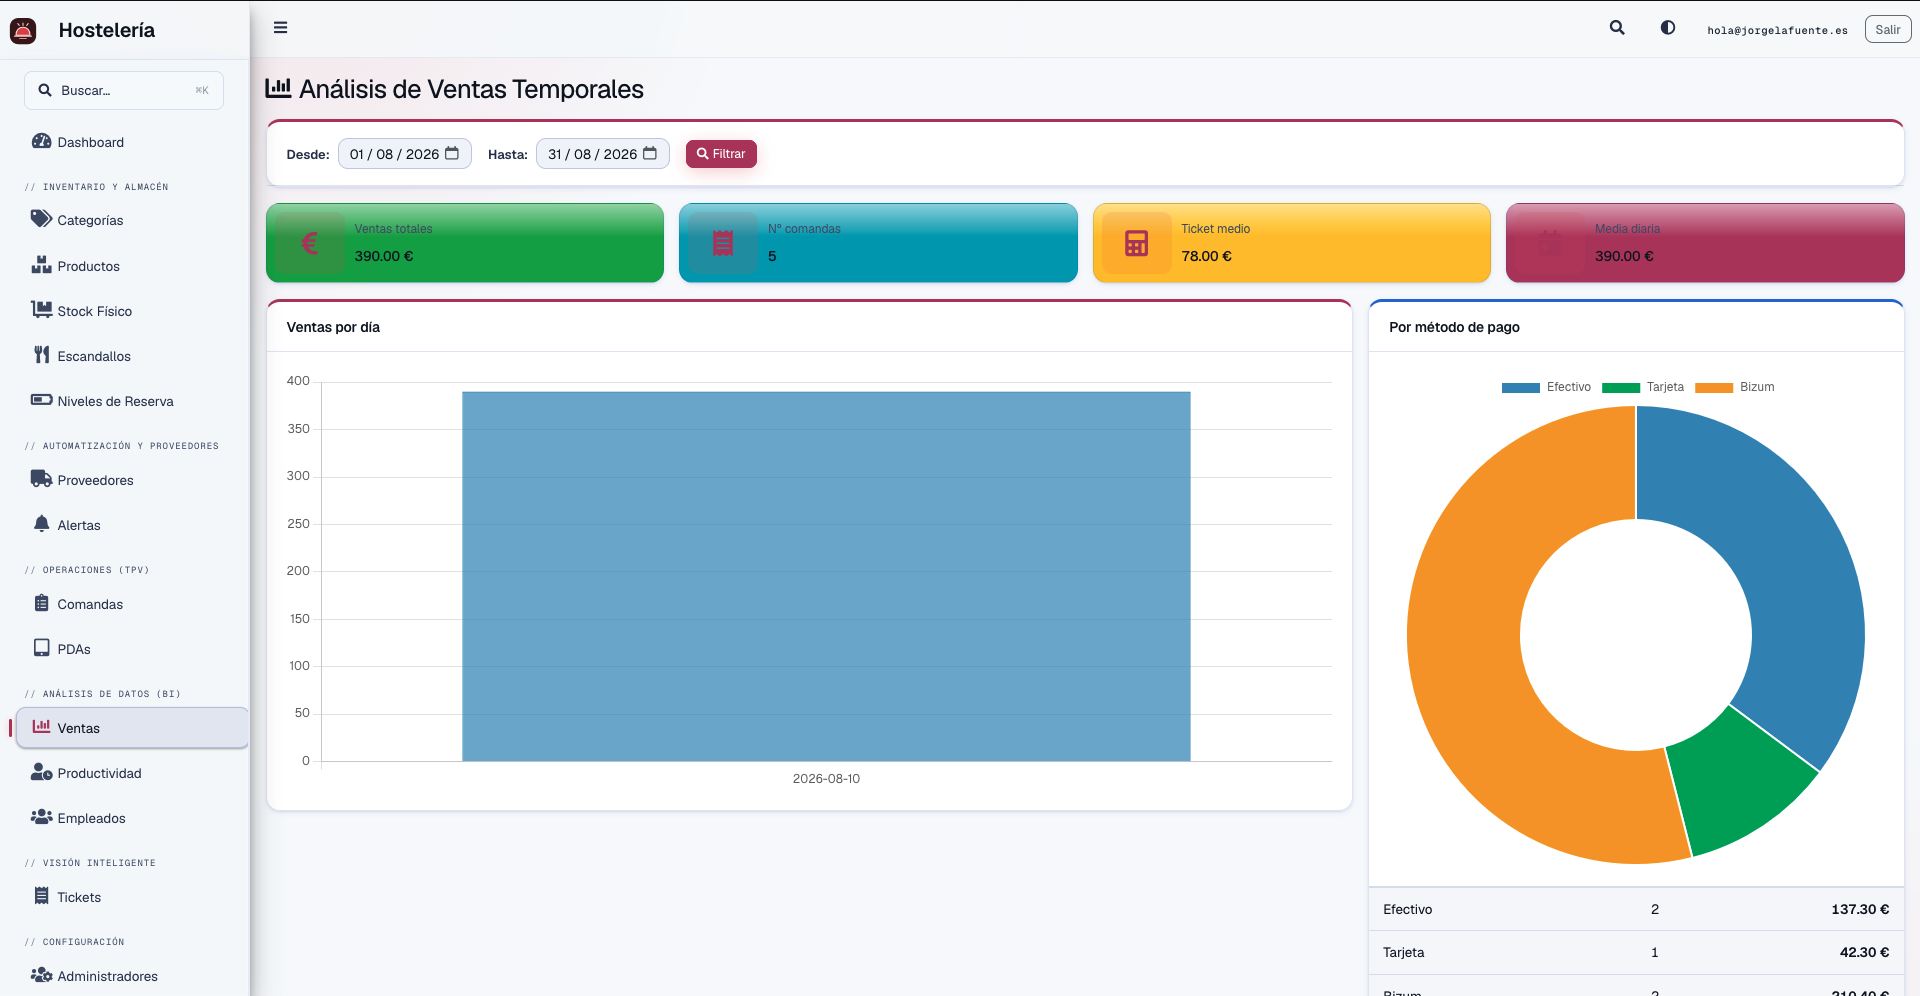Click the Efectivo row amount 137.30 €

1860,909
